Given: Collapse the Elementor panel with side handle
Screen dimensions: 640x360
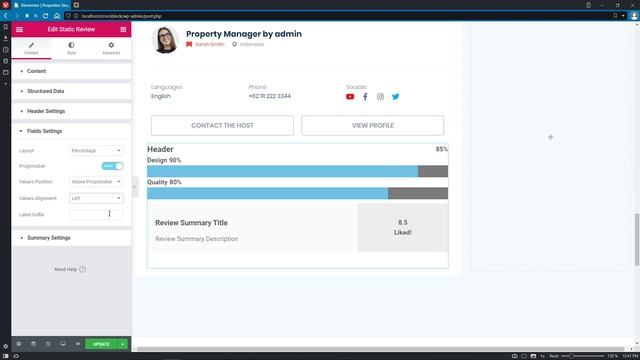Looking at the screenshot, I should pos(134,187).
